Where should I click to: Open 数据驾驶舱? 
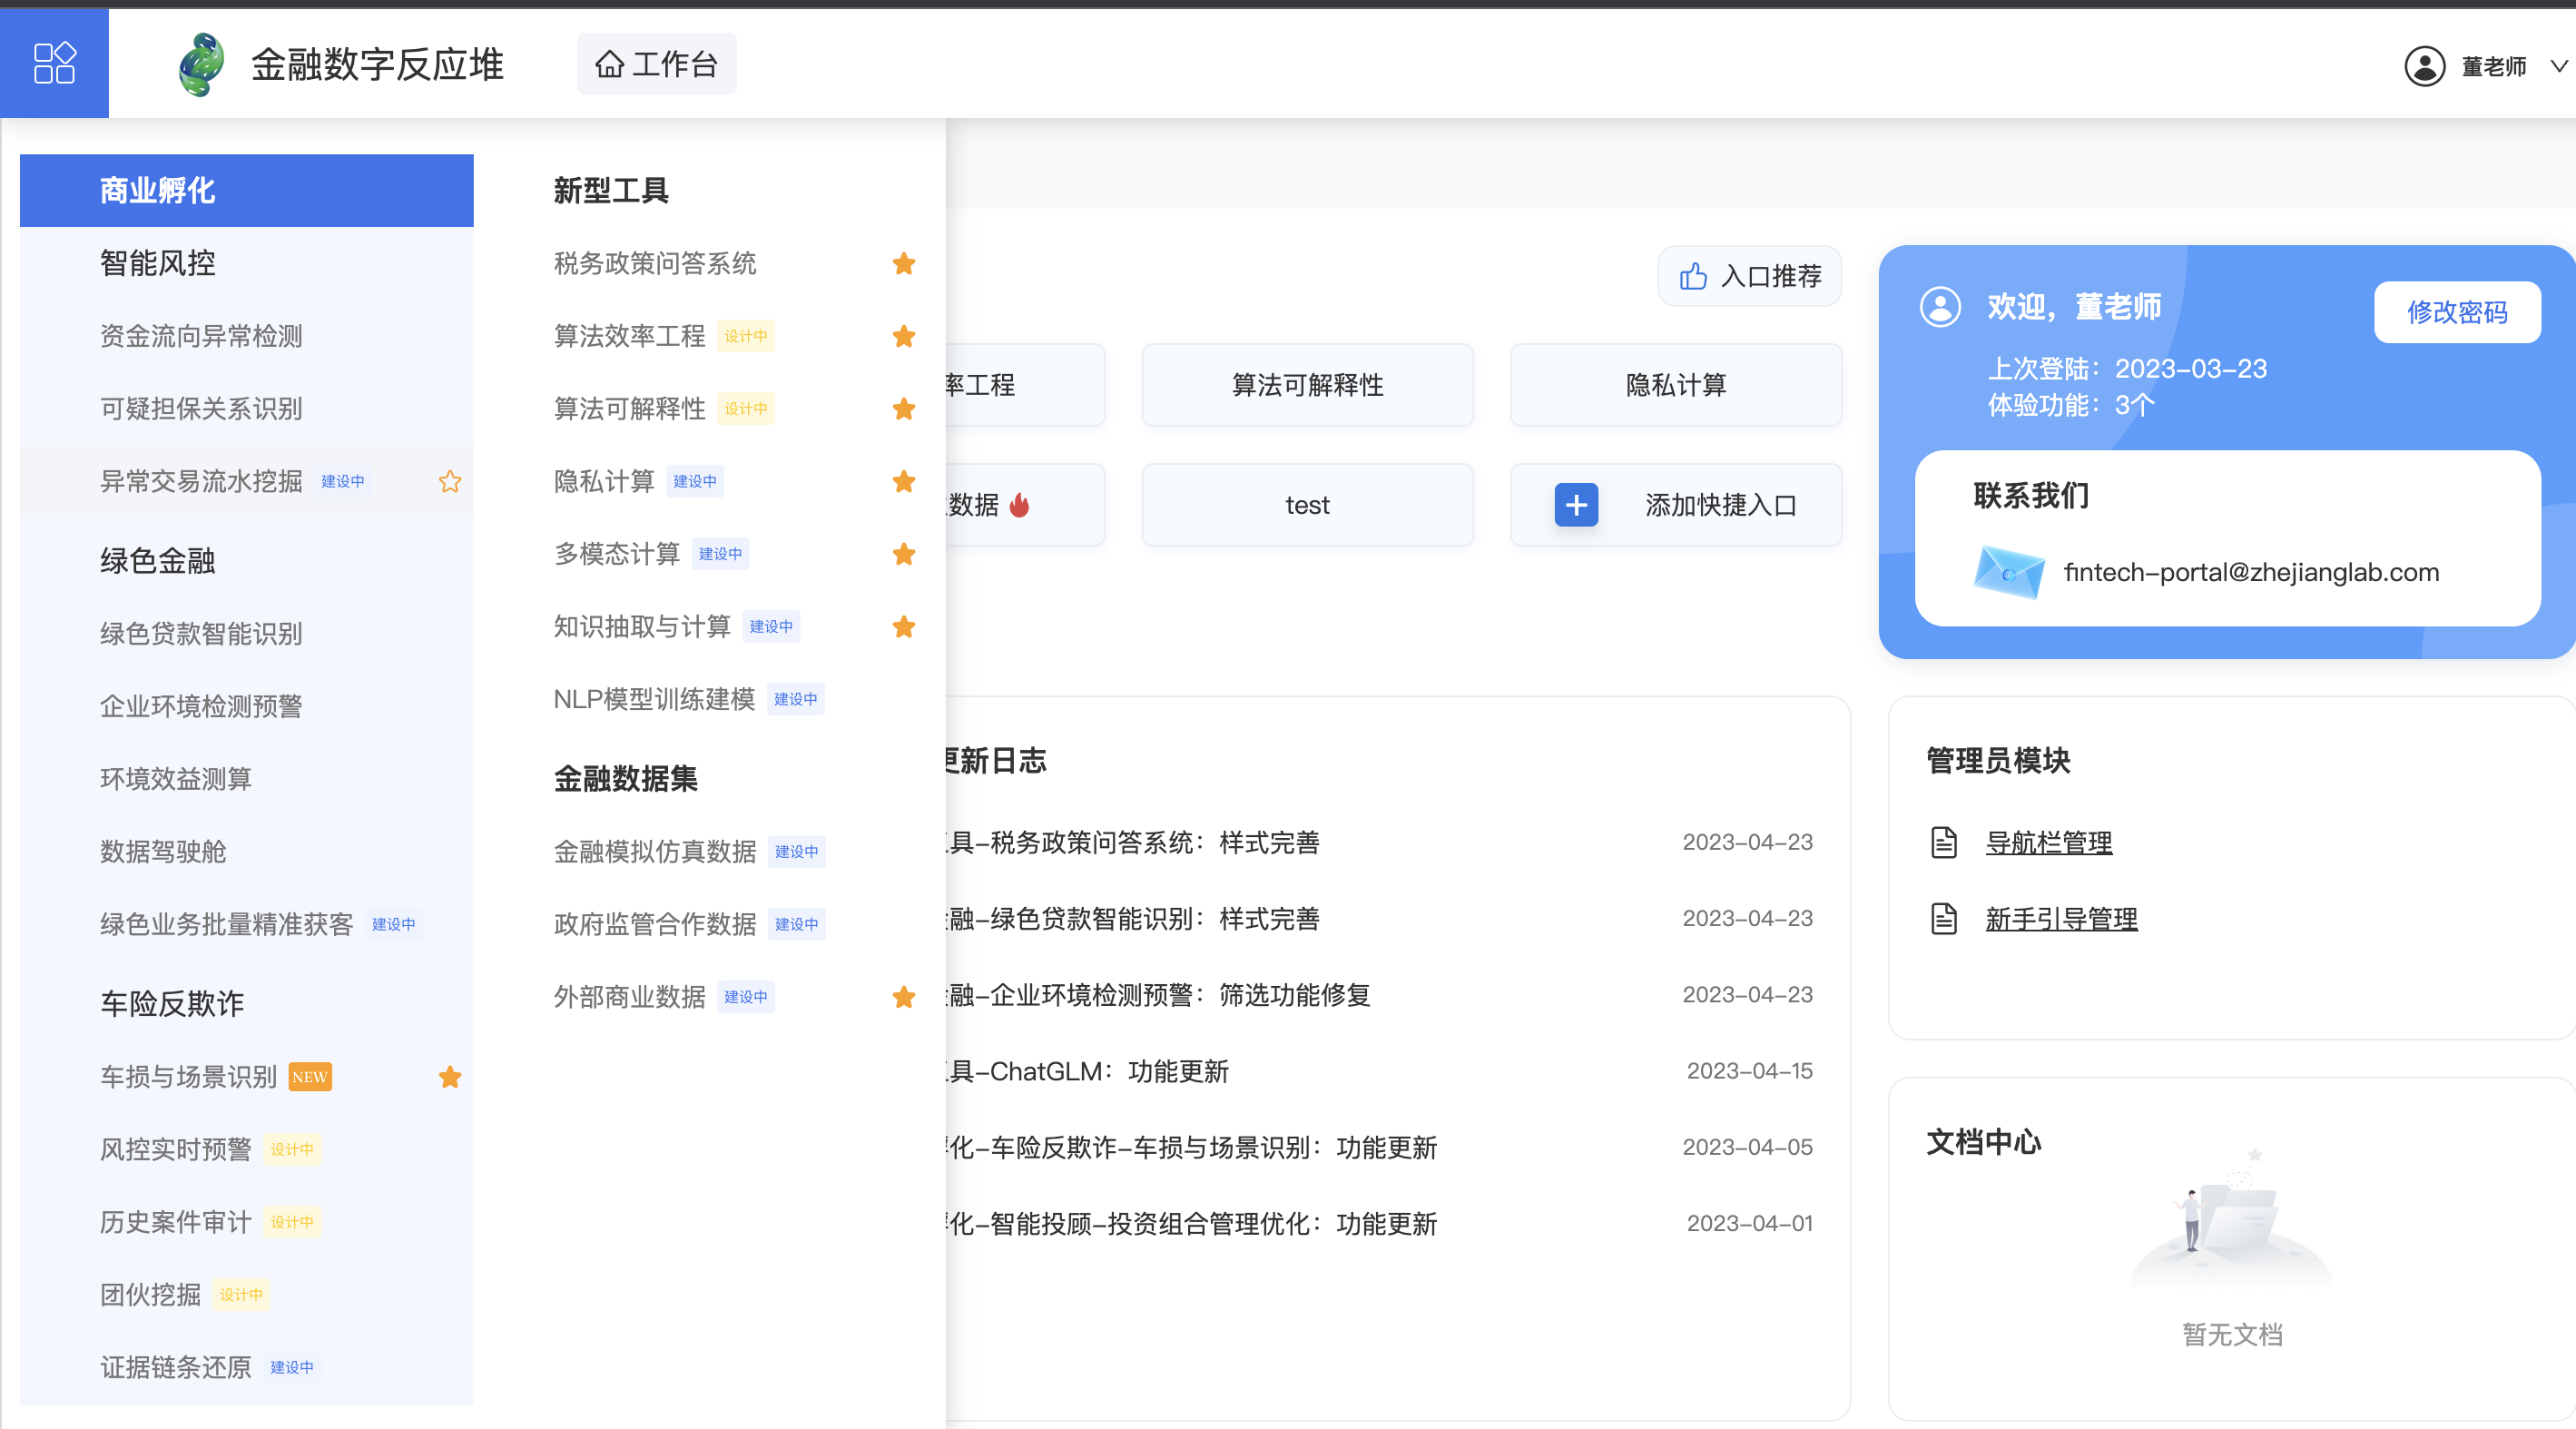coord(163,851)
